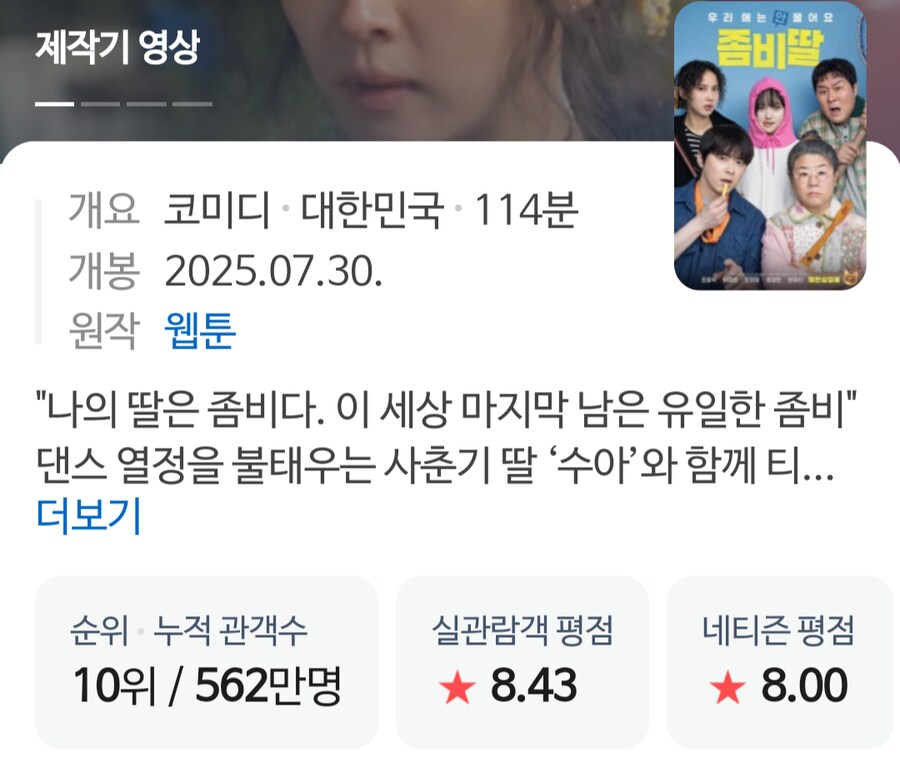Click the red star beside 8.43
The width and height of the screenshot is (900, 768).
click(x=457, y=686)
